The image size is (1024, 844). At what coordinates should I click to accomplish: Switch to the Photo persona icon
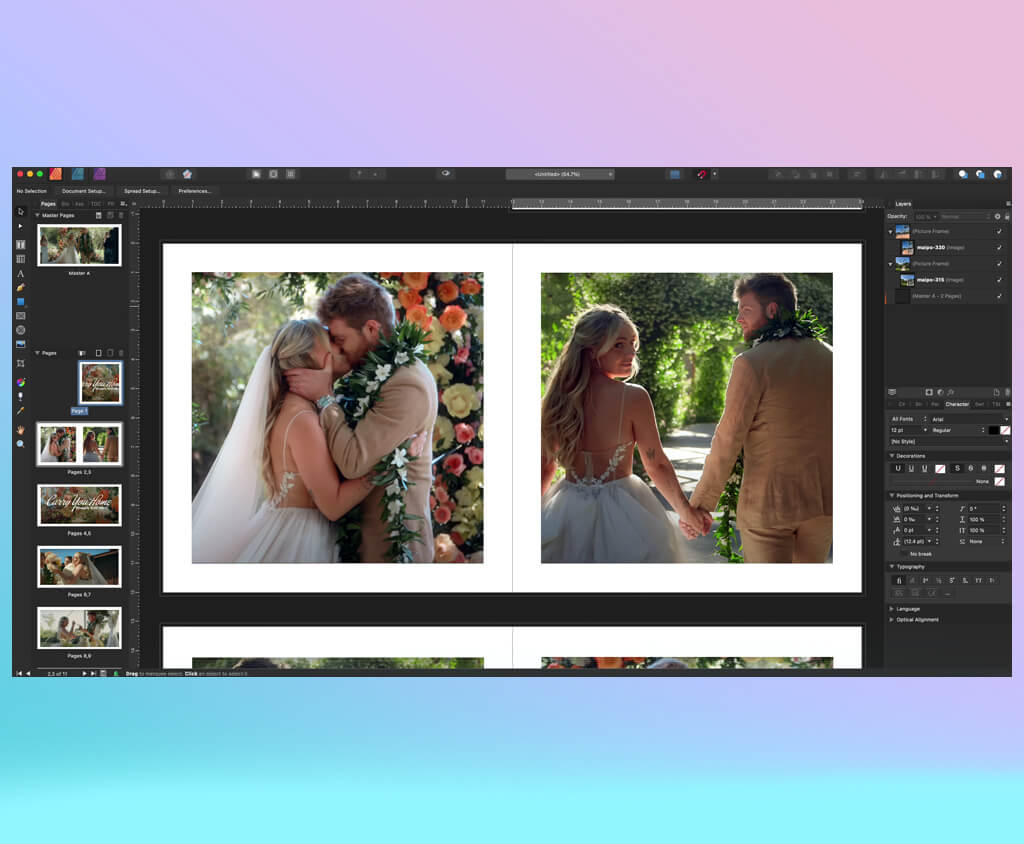pos(99,174)
